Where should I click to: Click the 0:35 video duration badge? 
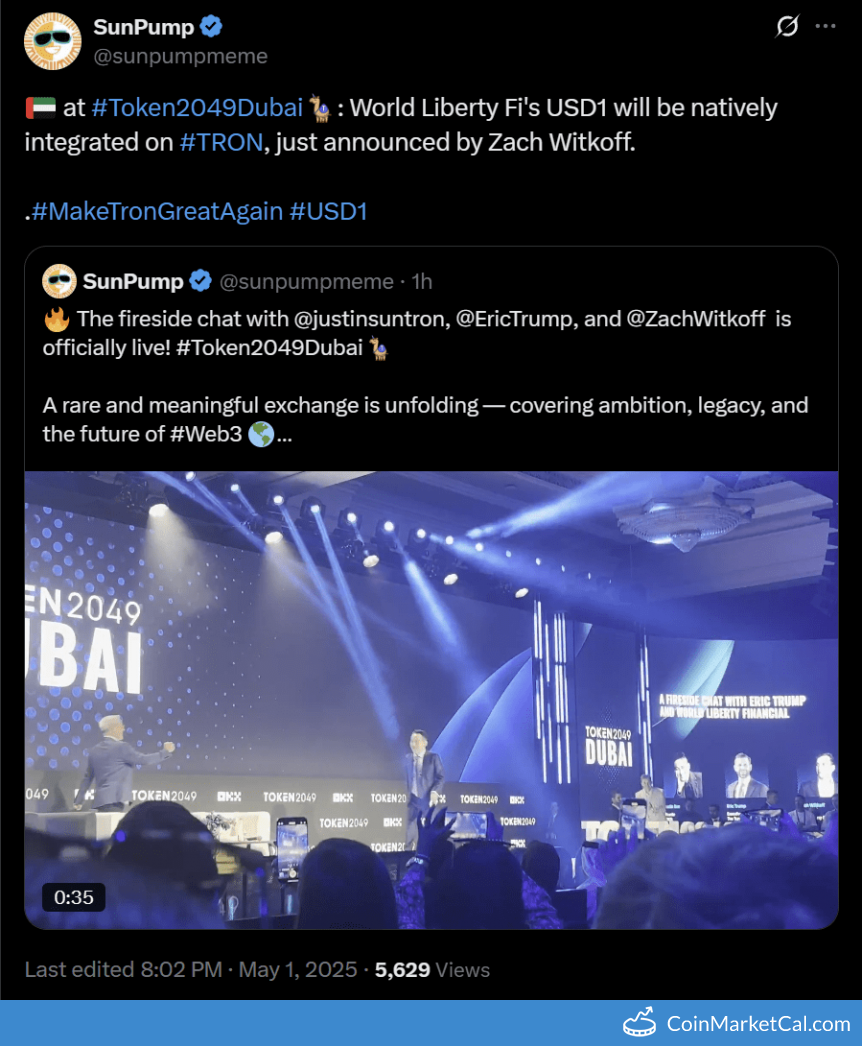click(x=73, y=897)
